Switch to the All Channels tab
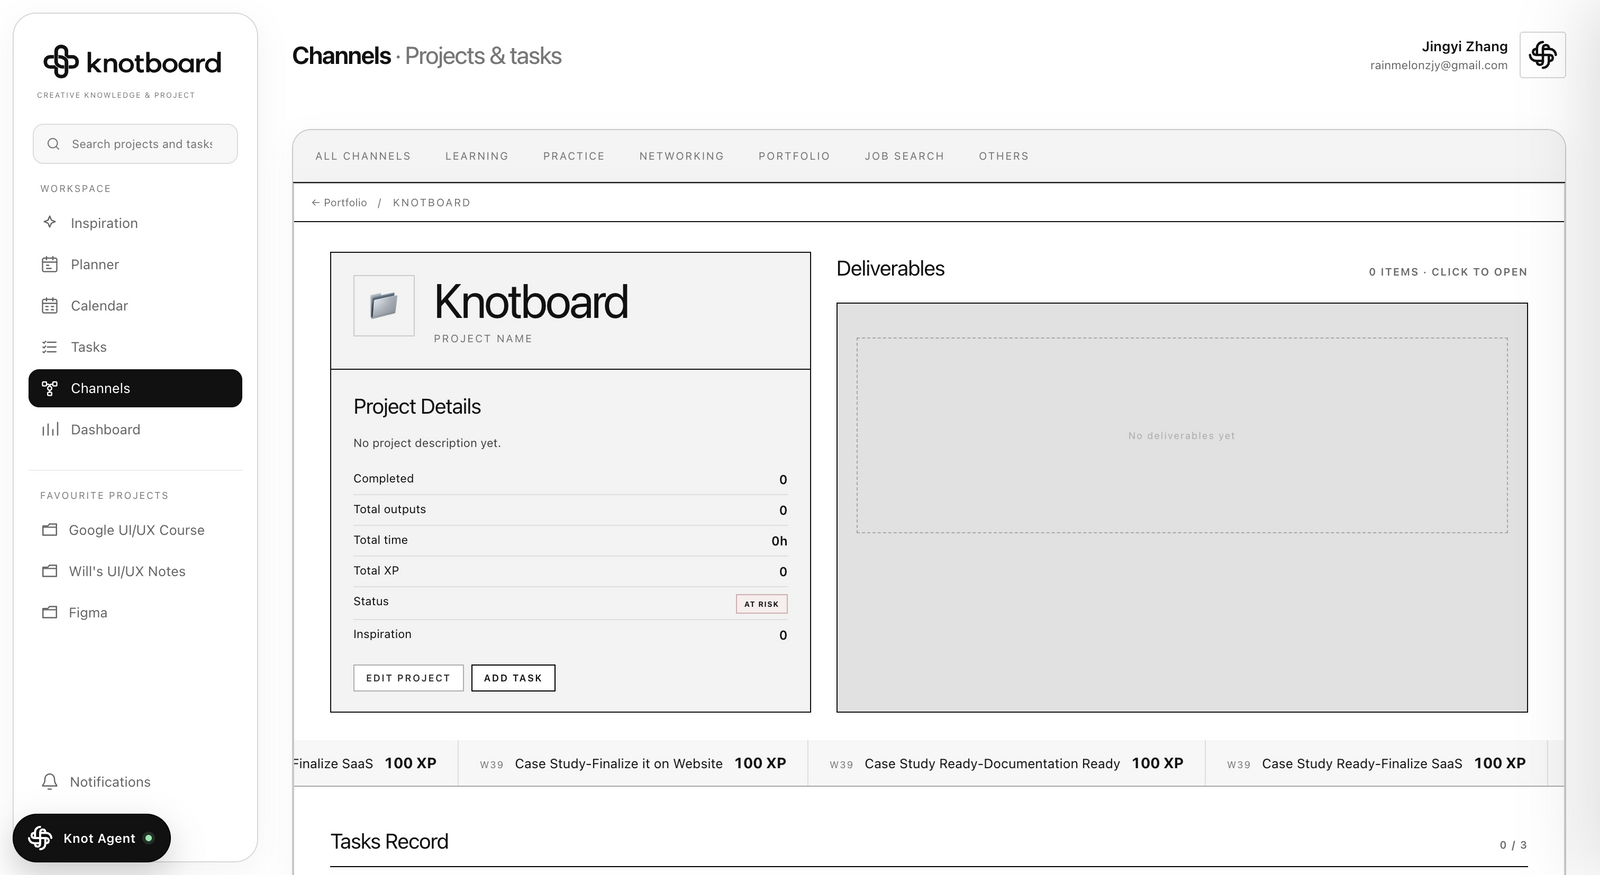The image size is (1600, 875). (363, 156)
